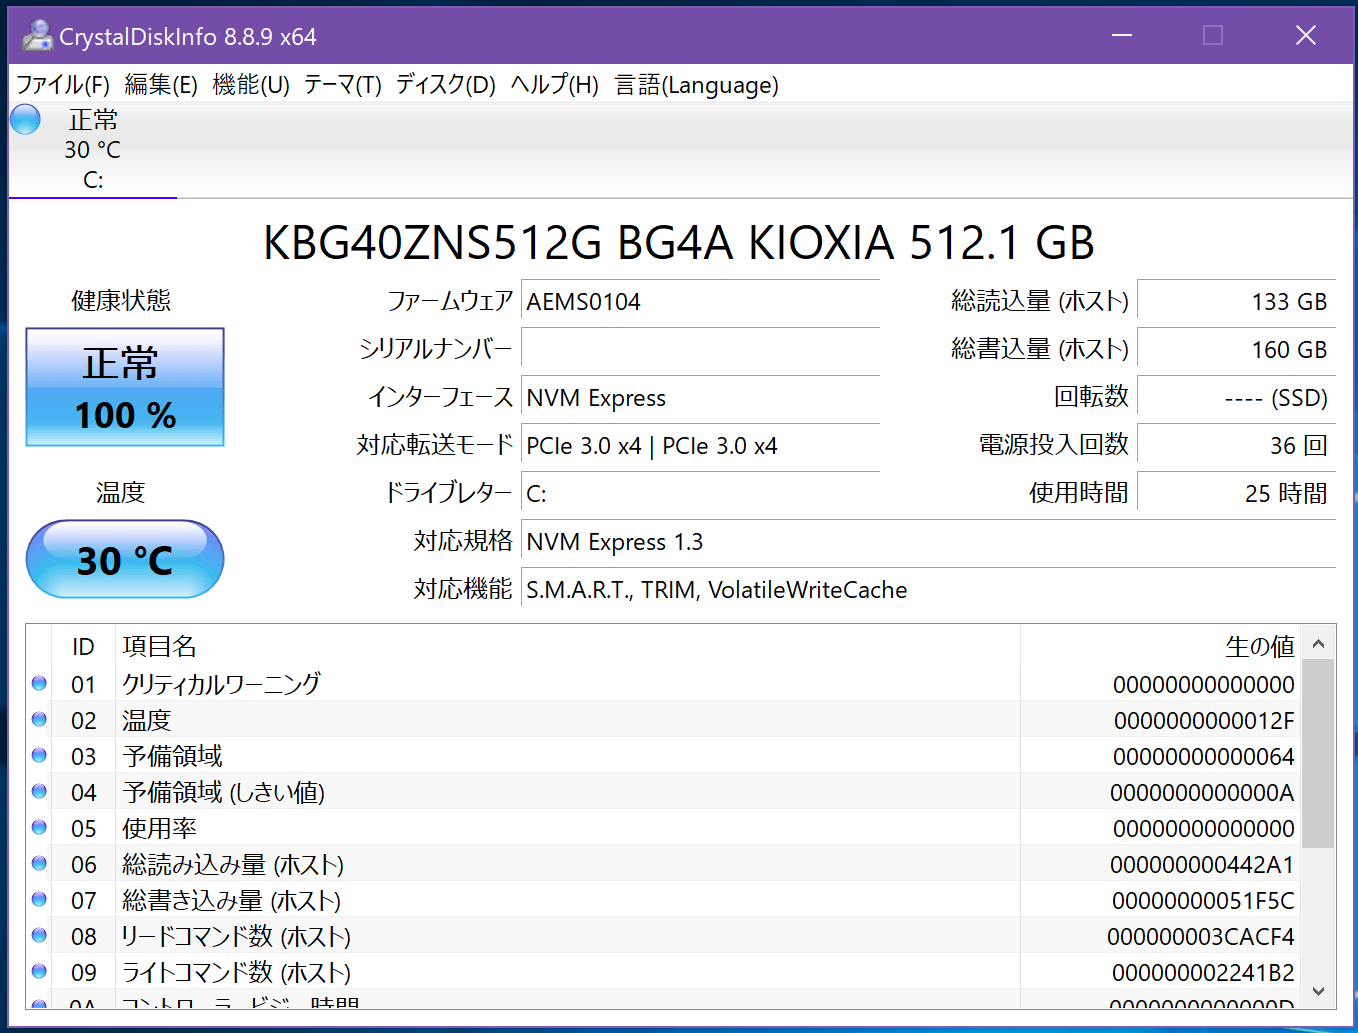Close the CrystalDiskInfo window
This screenshot has height=1033, width=1358.
coord(1305,36)
